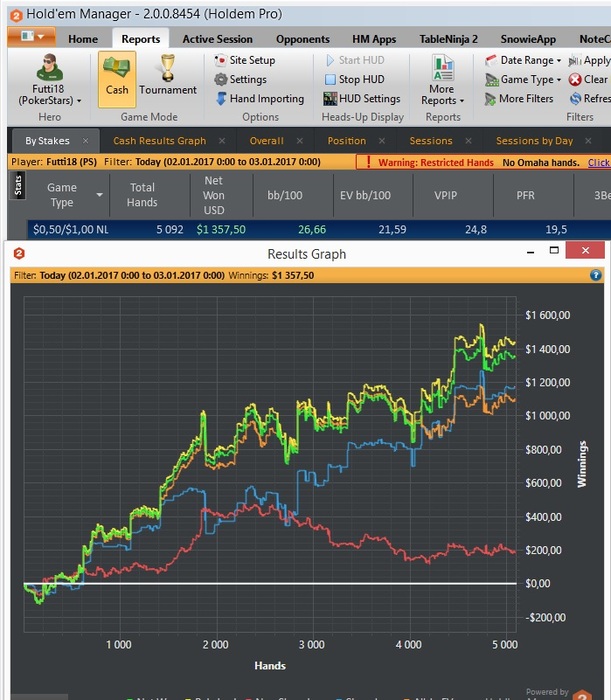Click Stop HUD button
Viewport: 611px width, 700px height.
click(355, 79)
